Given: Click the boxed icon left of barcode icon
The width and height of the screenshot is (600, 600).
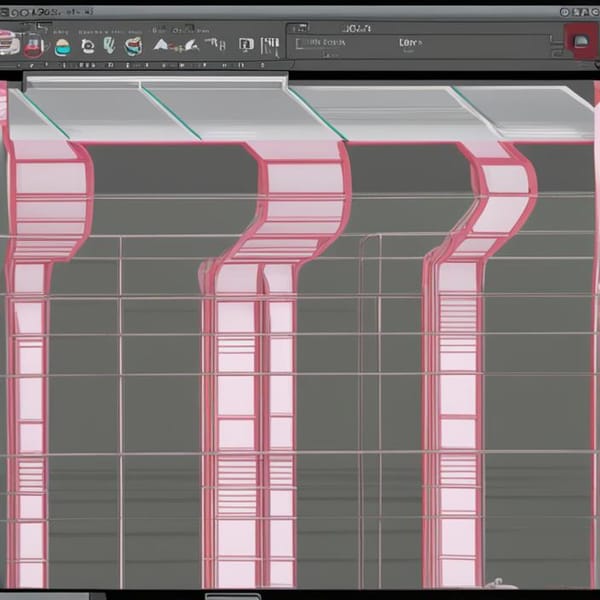Looking at the screenshot, I should click(245, 45).
